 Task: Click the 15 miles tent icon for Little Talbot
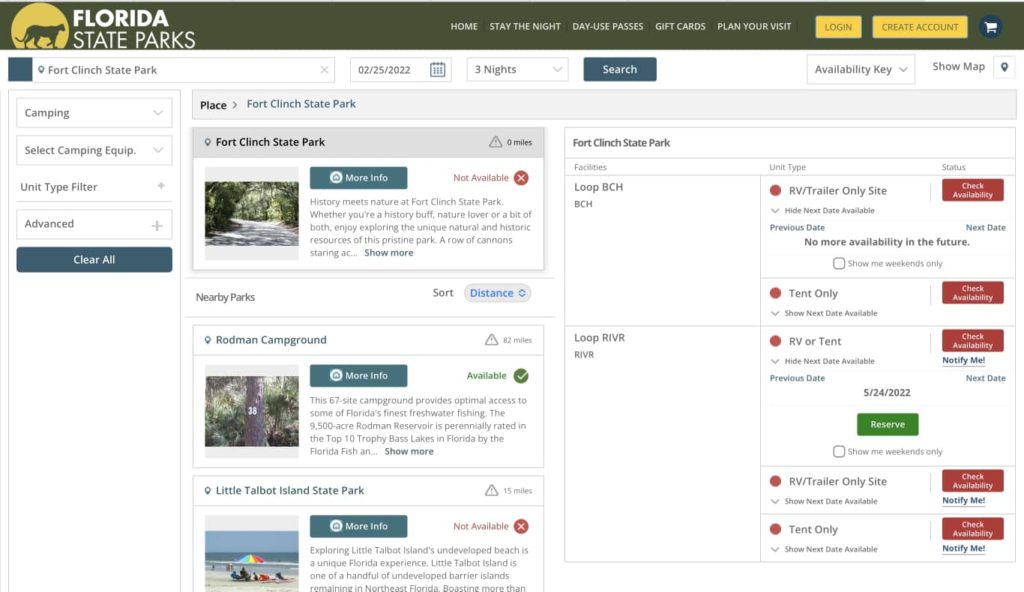pyautogui.click(x=492, y=490)
